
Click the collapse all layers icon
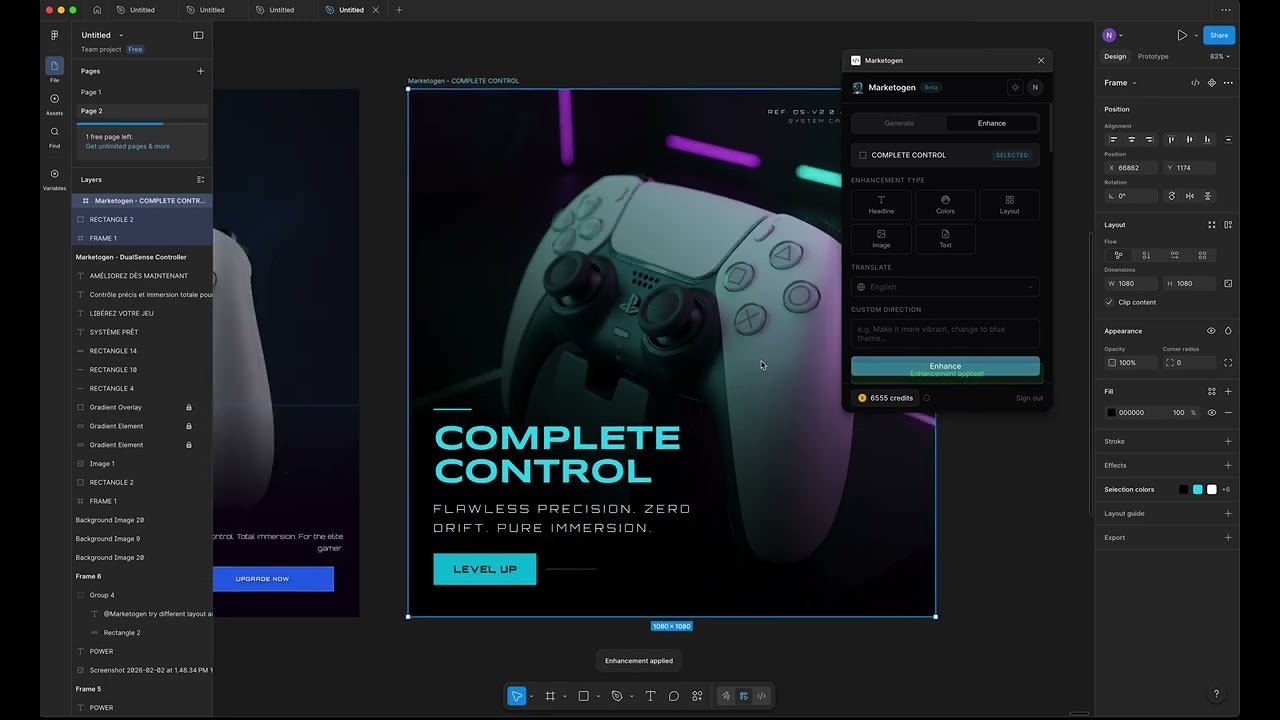(x=200, y=180)
